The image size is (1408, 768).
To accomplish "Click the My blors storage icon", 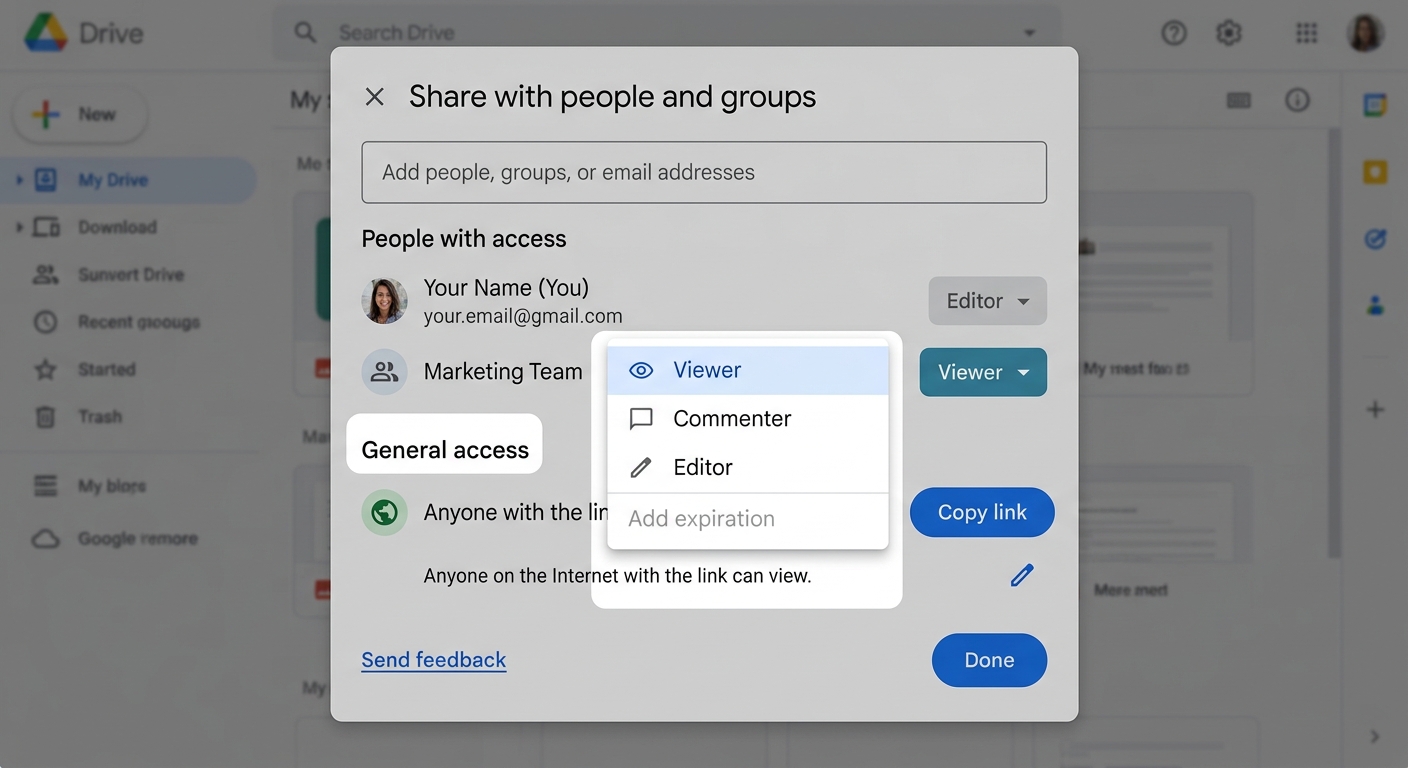I will point(45,486).
